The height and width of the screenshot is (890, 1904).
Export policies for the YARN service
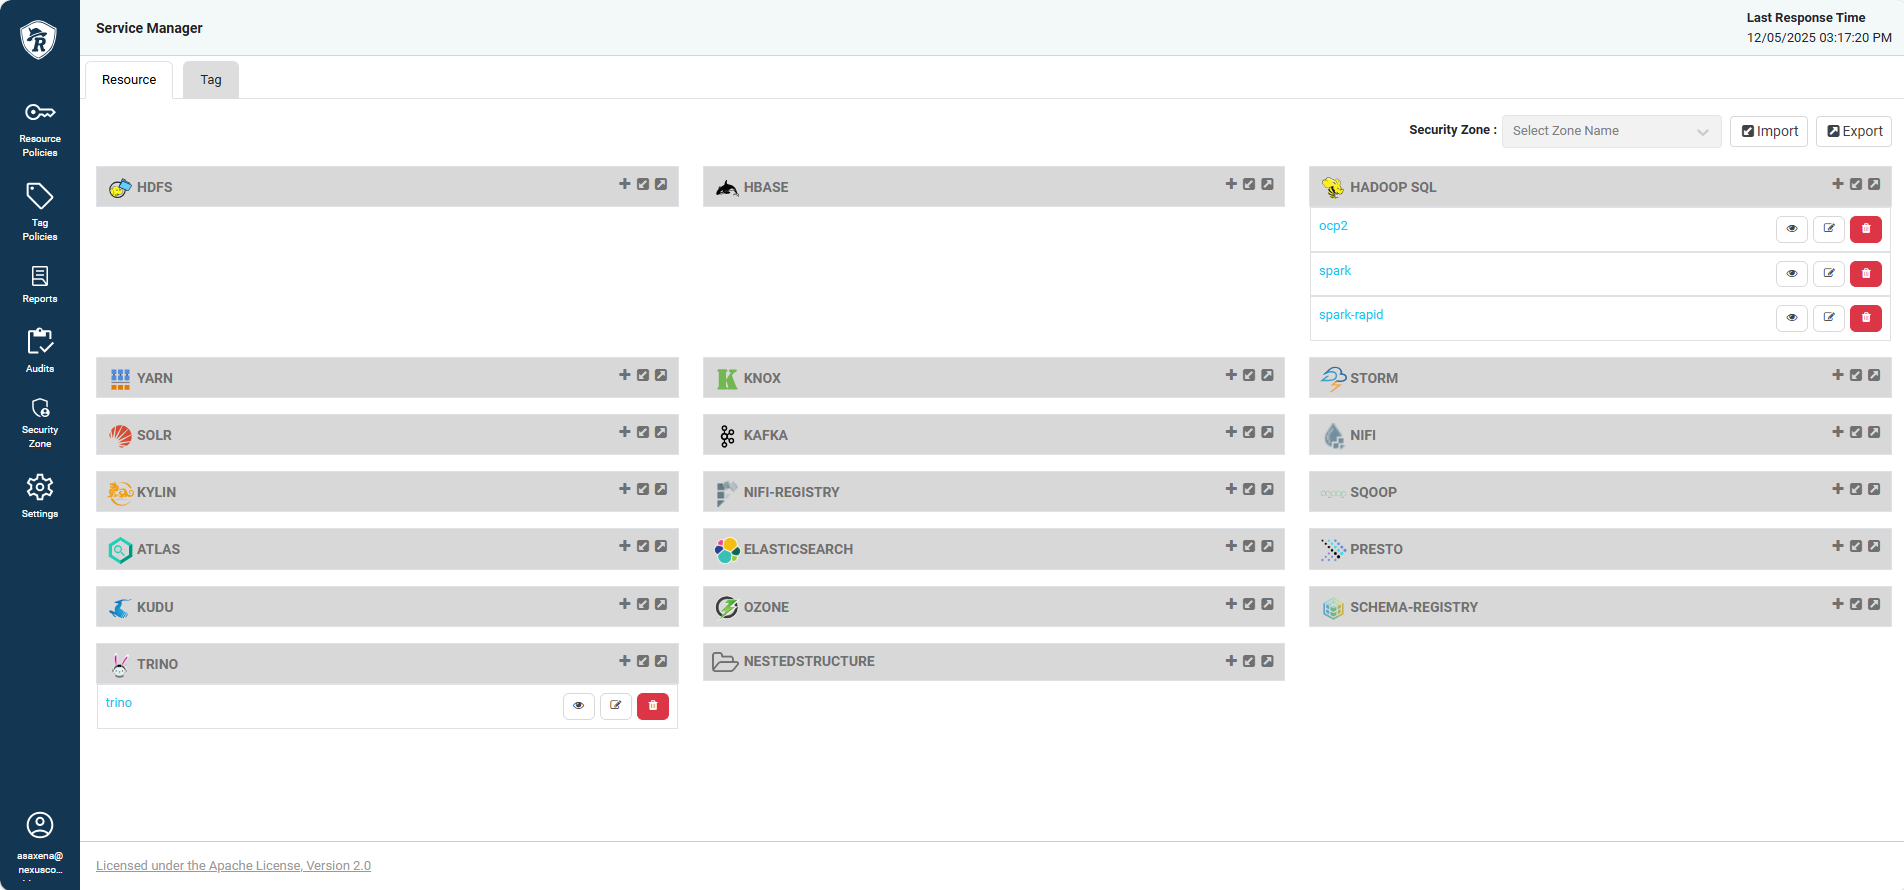coord(661,375)
